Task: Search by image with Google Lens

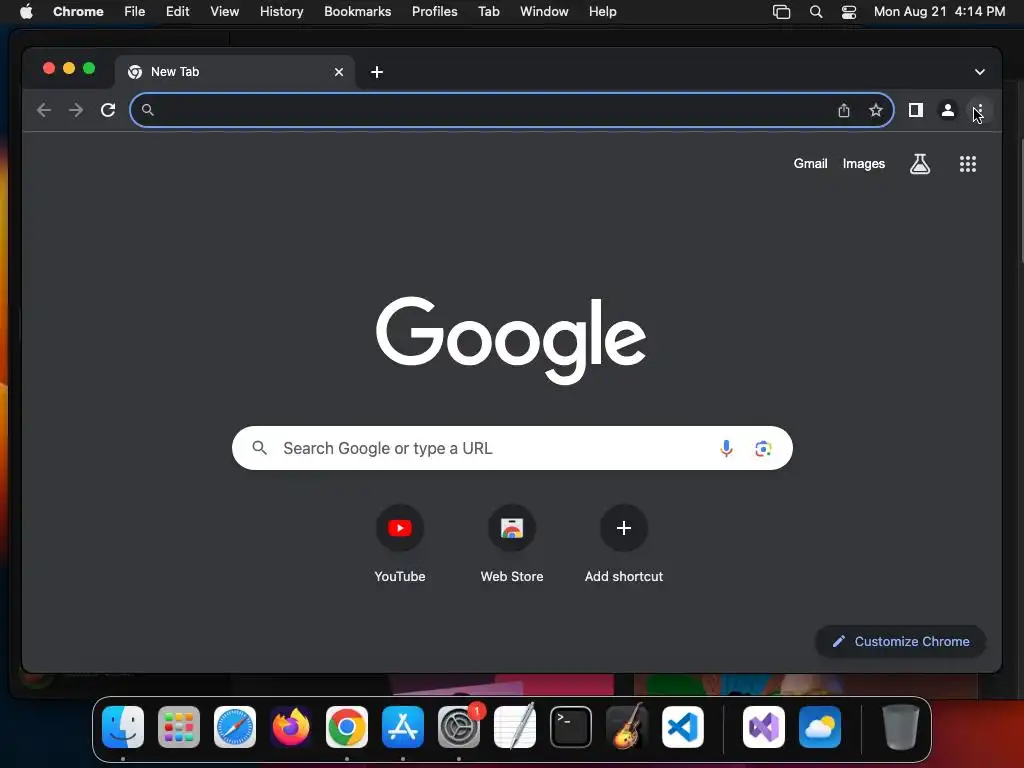Action: pyautogui.click(x=763, y=449)
